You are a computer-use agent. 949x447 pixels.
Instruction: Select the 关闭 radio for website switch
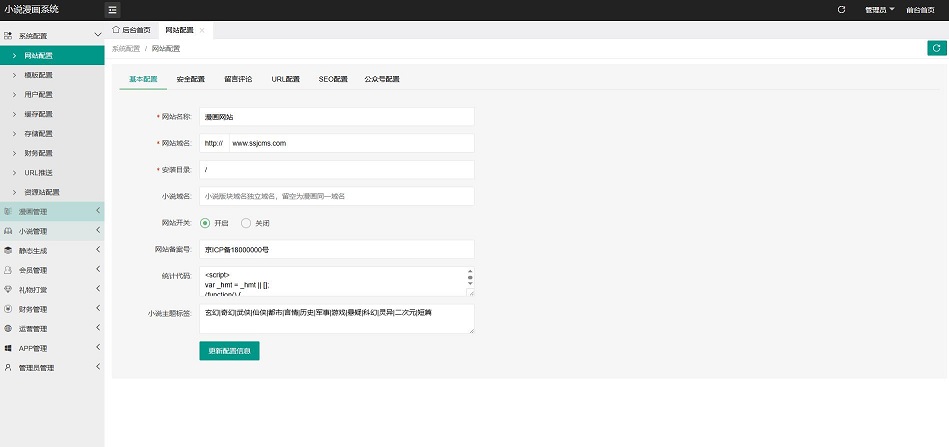point(246,223)
